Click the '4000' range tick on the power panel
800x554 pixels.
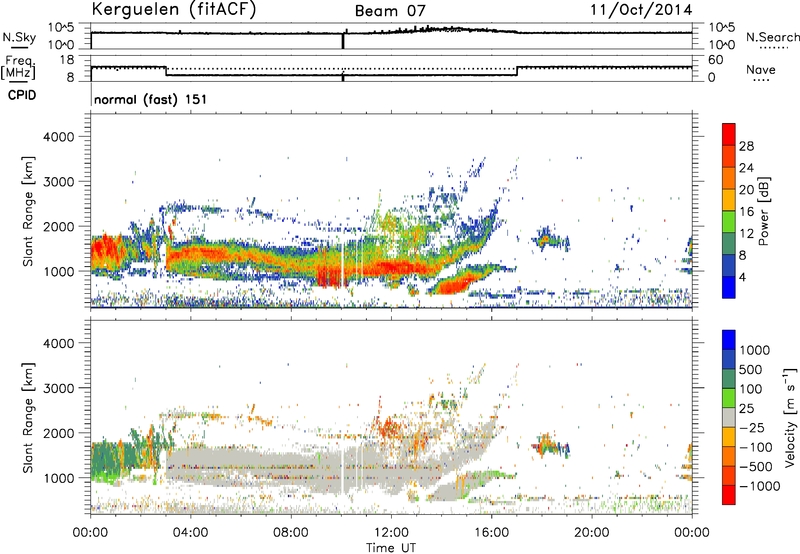tap(59, 137)
